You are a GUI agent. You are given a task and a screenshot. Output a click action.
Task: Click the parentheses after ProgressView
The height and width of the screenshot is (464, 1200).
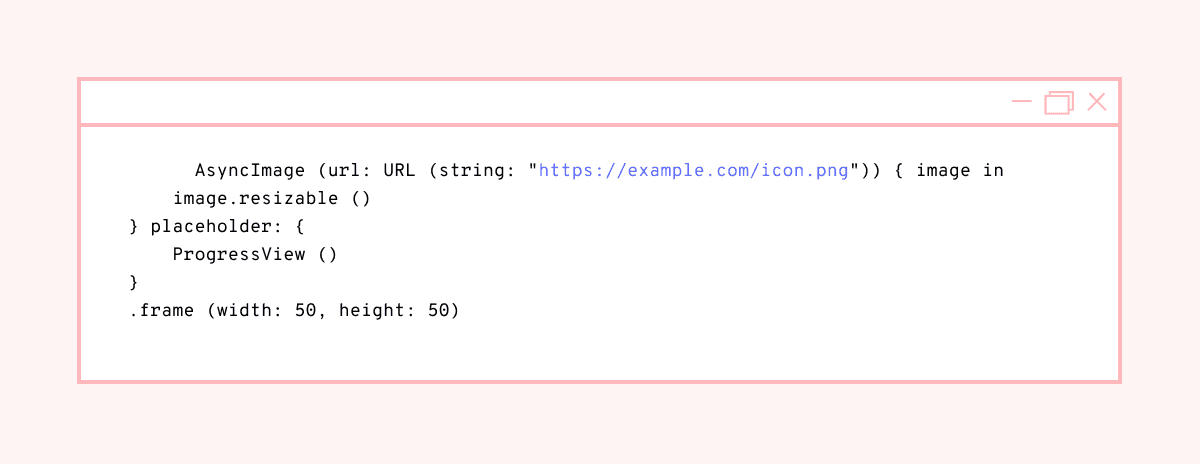click(x=328, y=254)
